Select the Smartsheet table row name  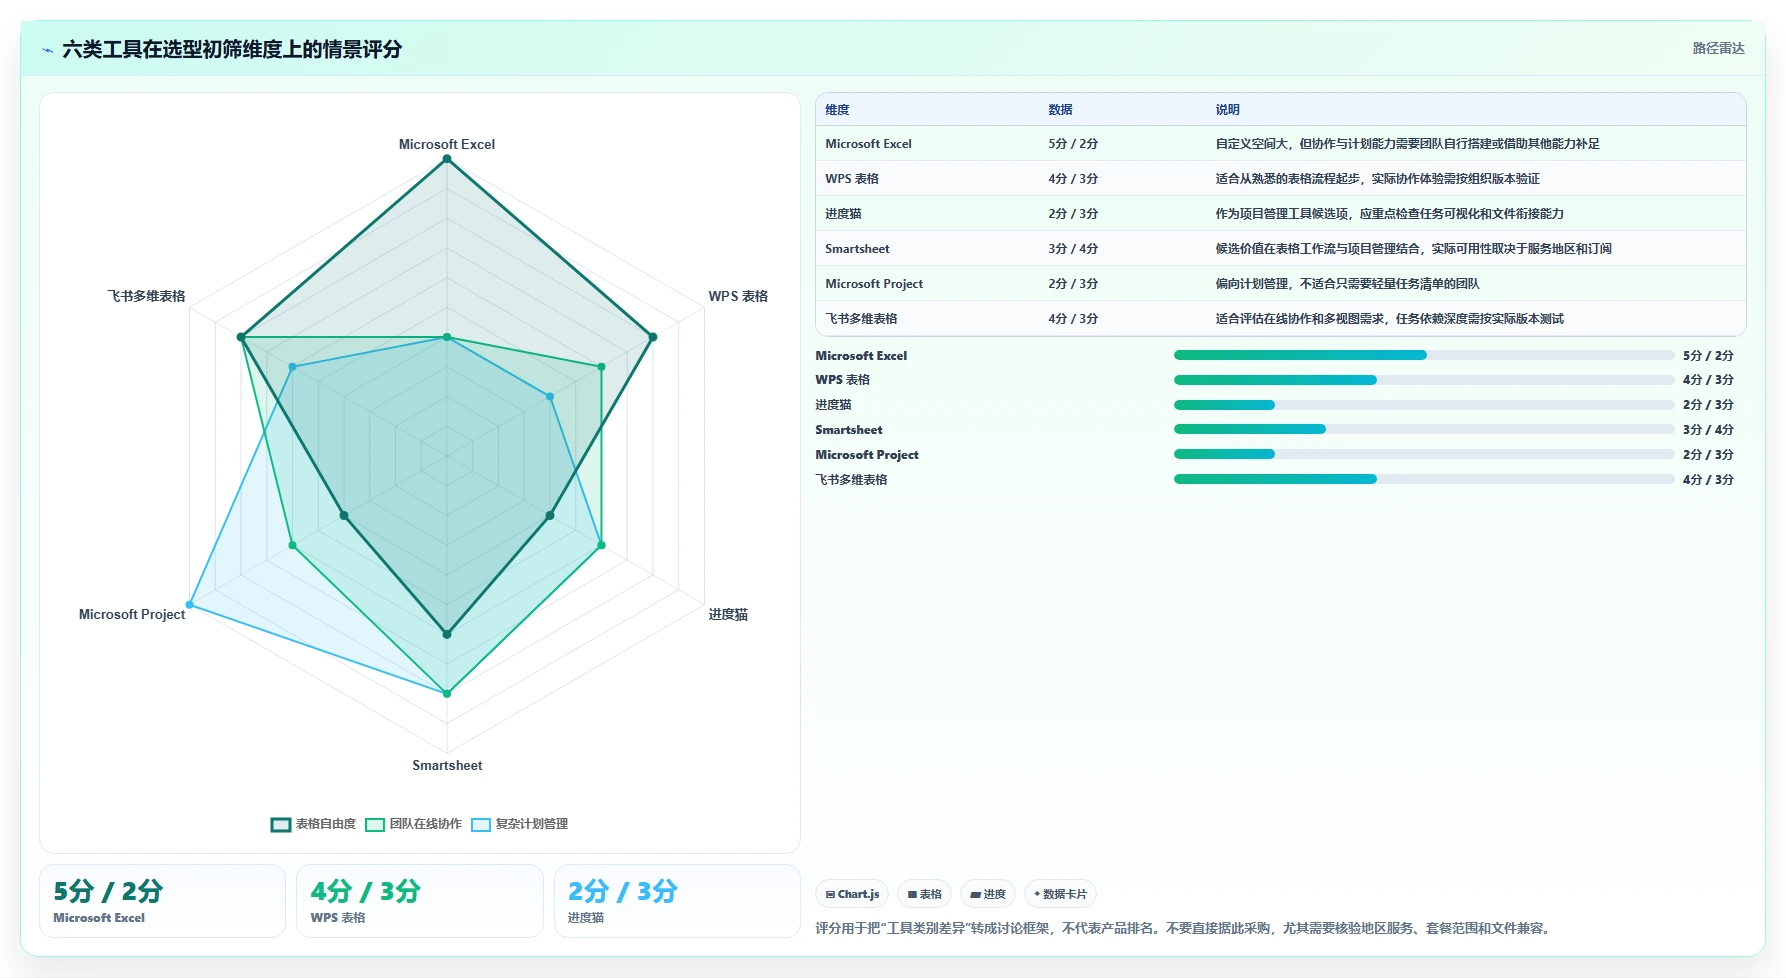857,249
